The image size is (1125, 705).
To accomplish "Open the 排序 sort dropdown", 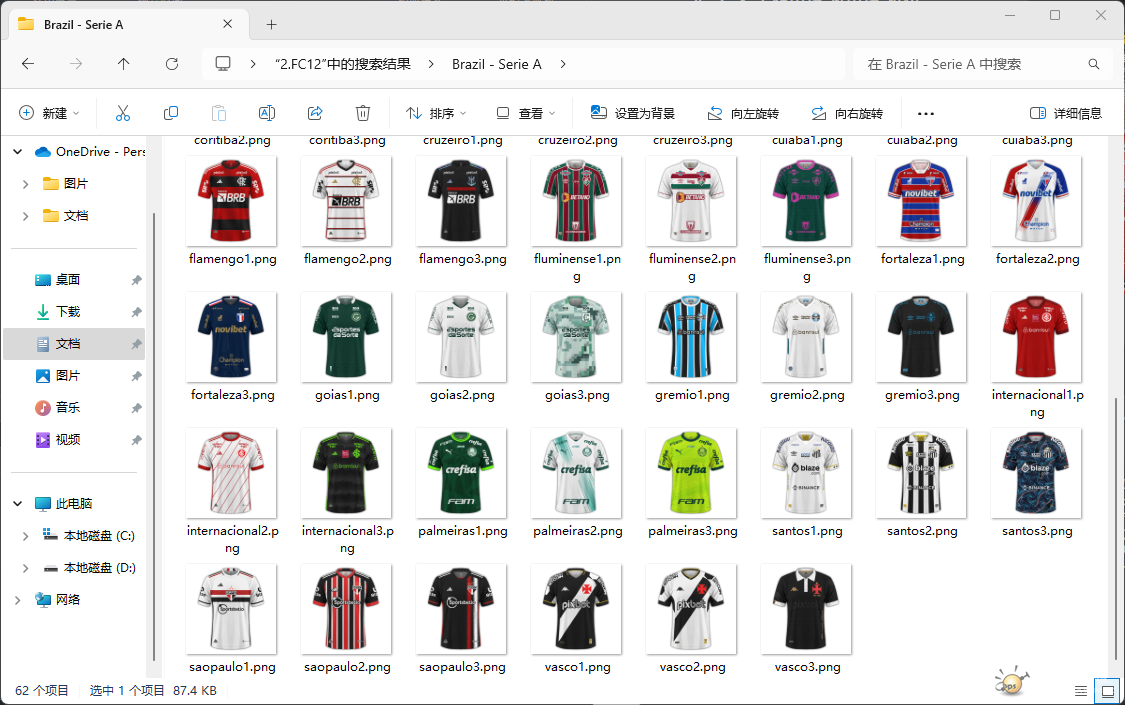I will pos(436,113).
